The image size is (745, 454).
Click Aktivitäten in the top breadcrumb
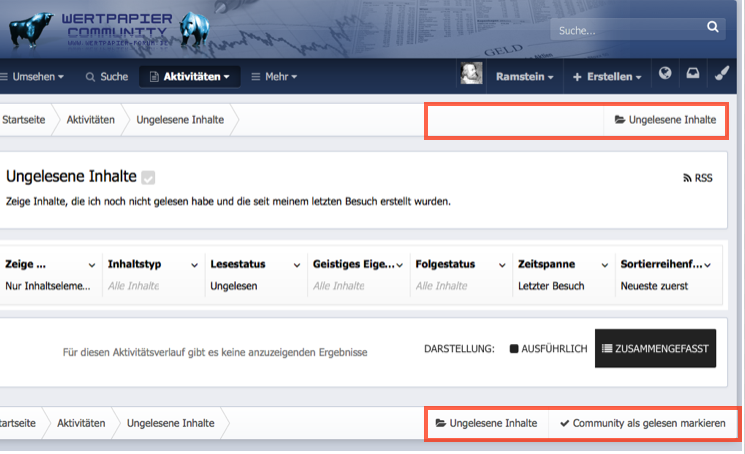[x=90, y=120]
